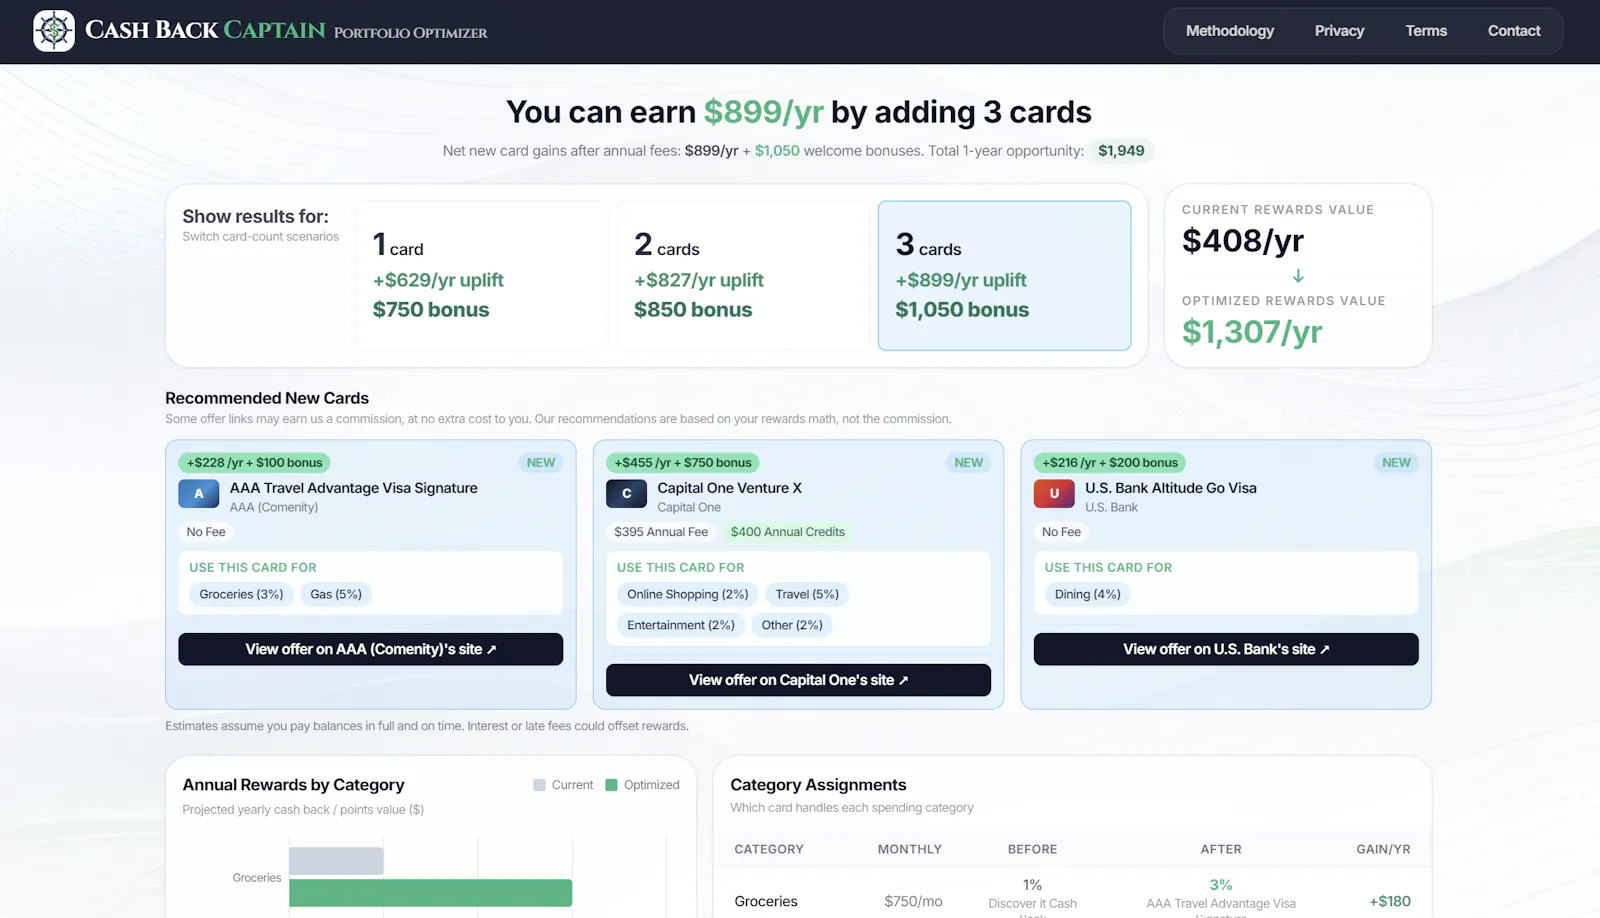1600x918 pixels.
Task: Click the 'Online Shopping (2%)' chip
Action: [x=688, y=594]
